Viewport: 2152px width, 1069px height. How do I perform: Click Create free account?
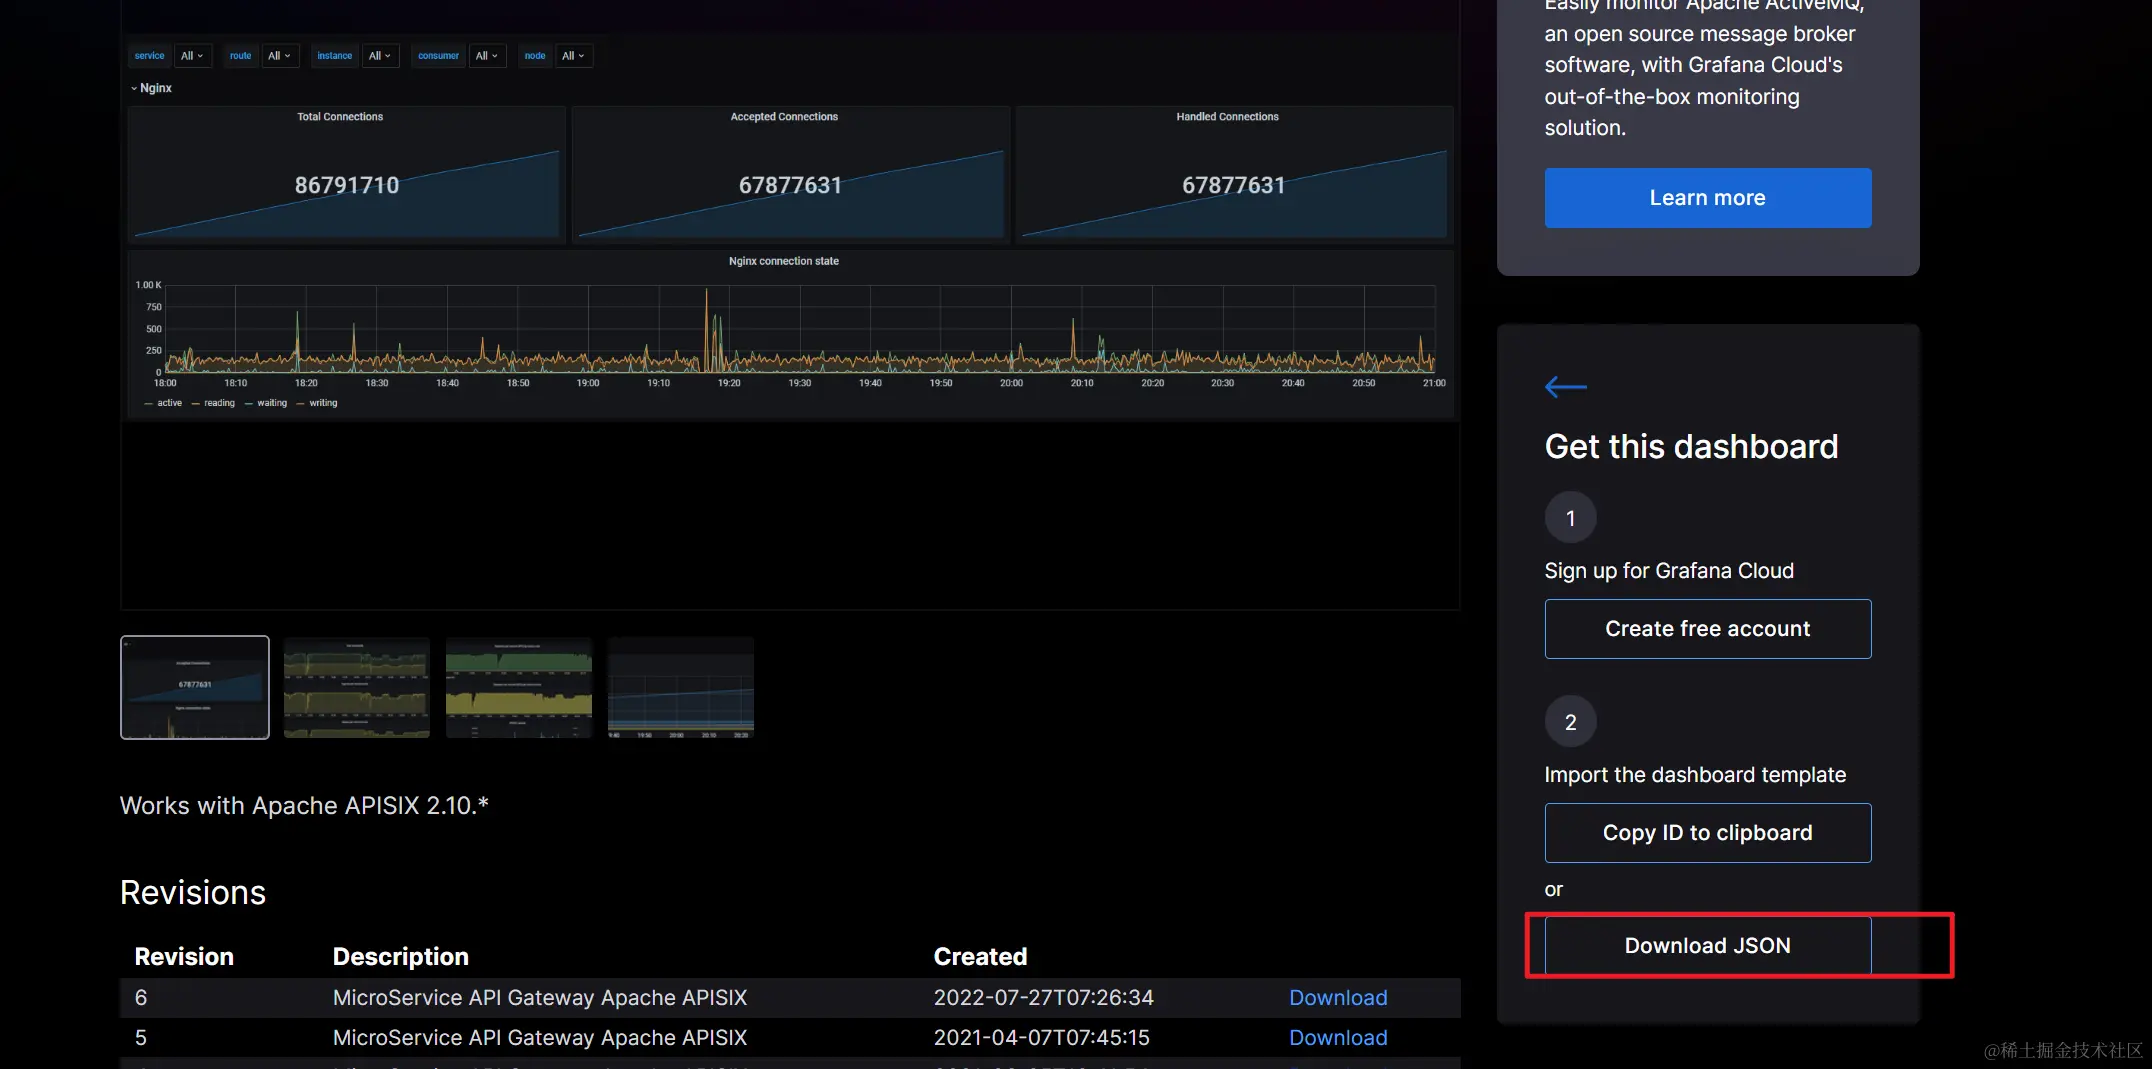point(1707,628)
